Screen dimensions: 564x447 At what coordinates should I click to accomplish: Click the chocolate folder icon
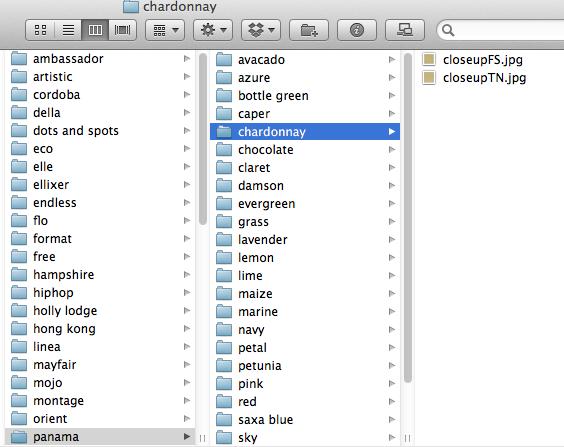pyautogui.click(x=224, y=150)
